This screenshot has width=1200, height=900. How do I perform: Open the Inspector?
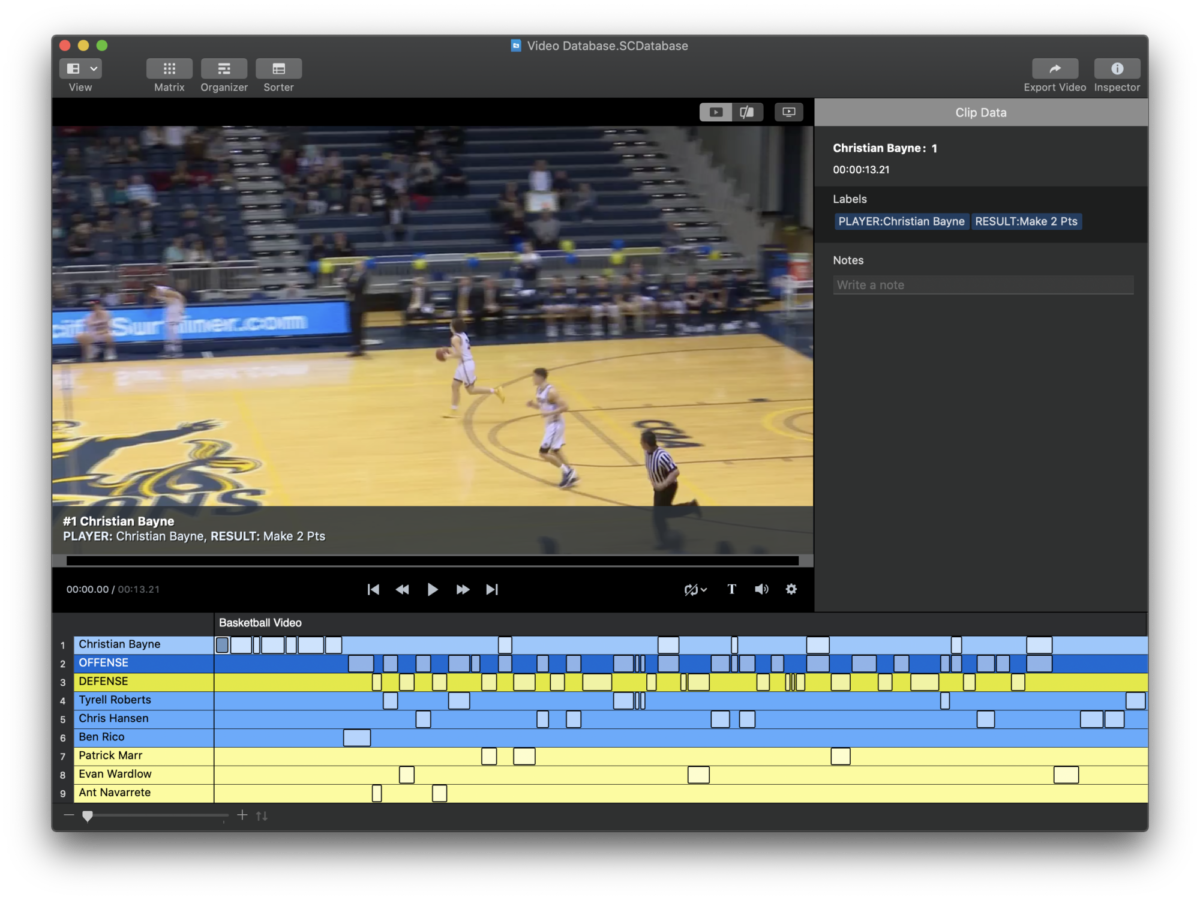1116,70
